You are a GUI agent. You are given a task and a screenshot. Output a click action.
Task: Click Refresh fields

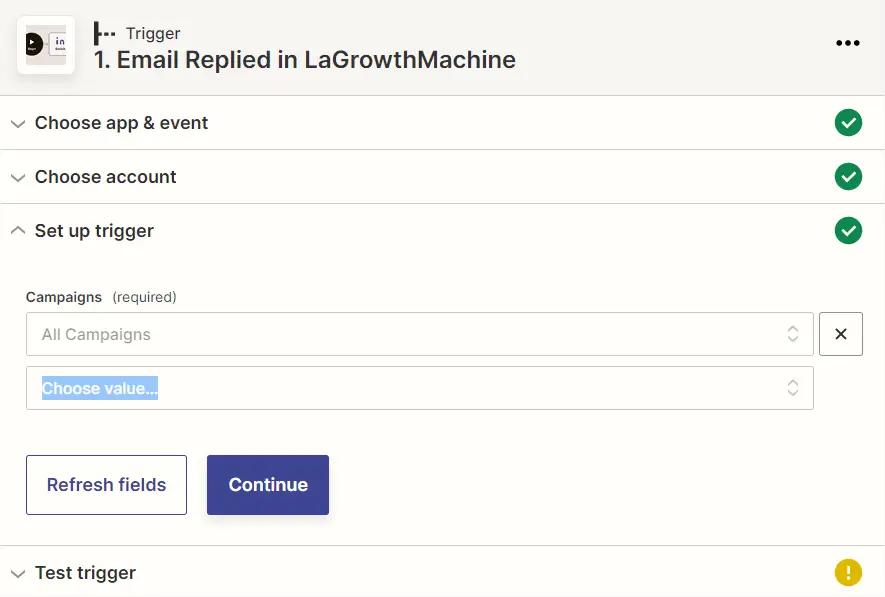point(106,484)
